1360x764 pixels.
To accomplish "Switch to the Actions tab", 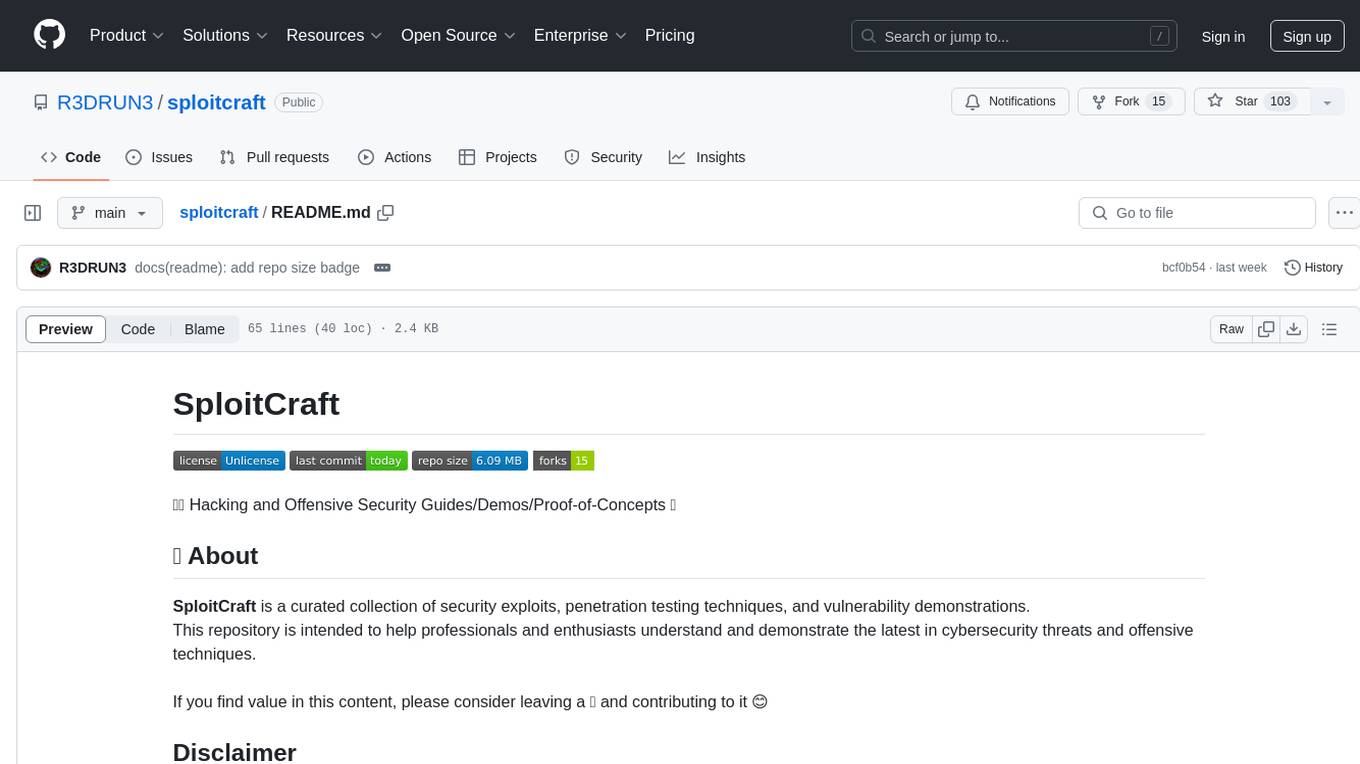I will [x=394, y=157].
